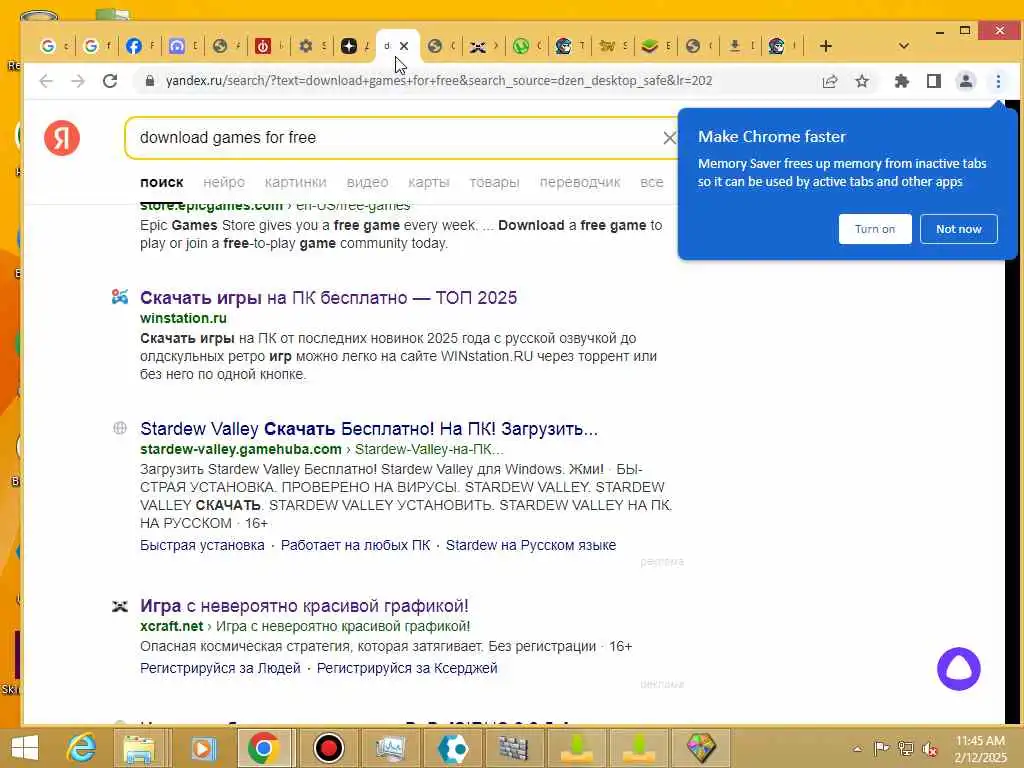
Task: Open the Chrome profile avatar
Action: click(966, 81)
